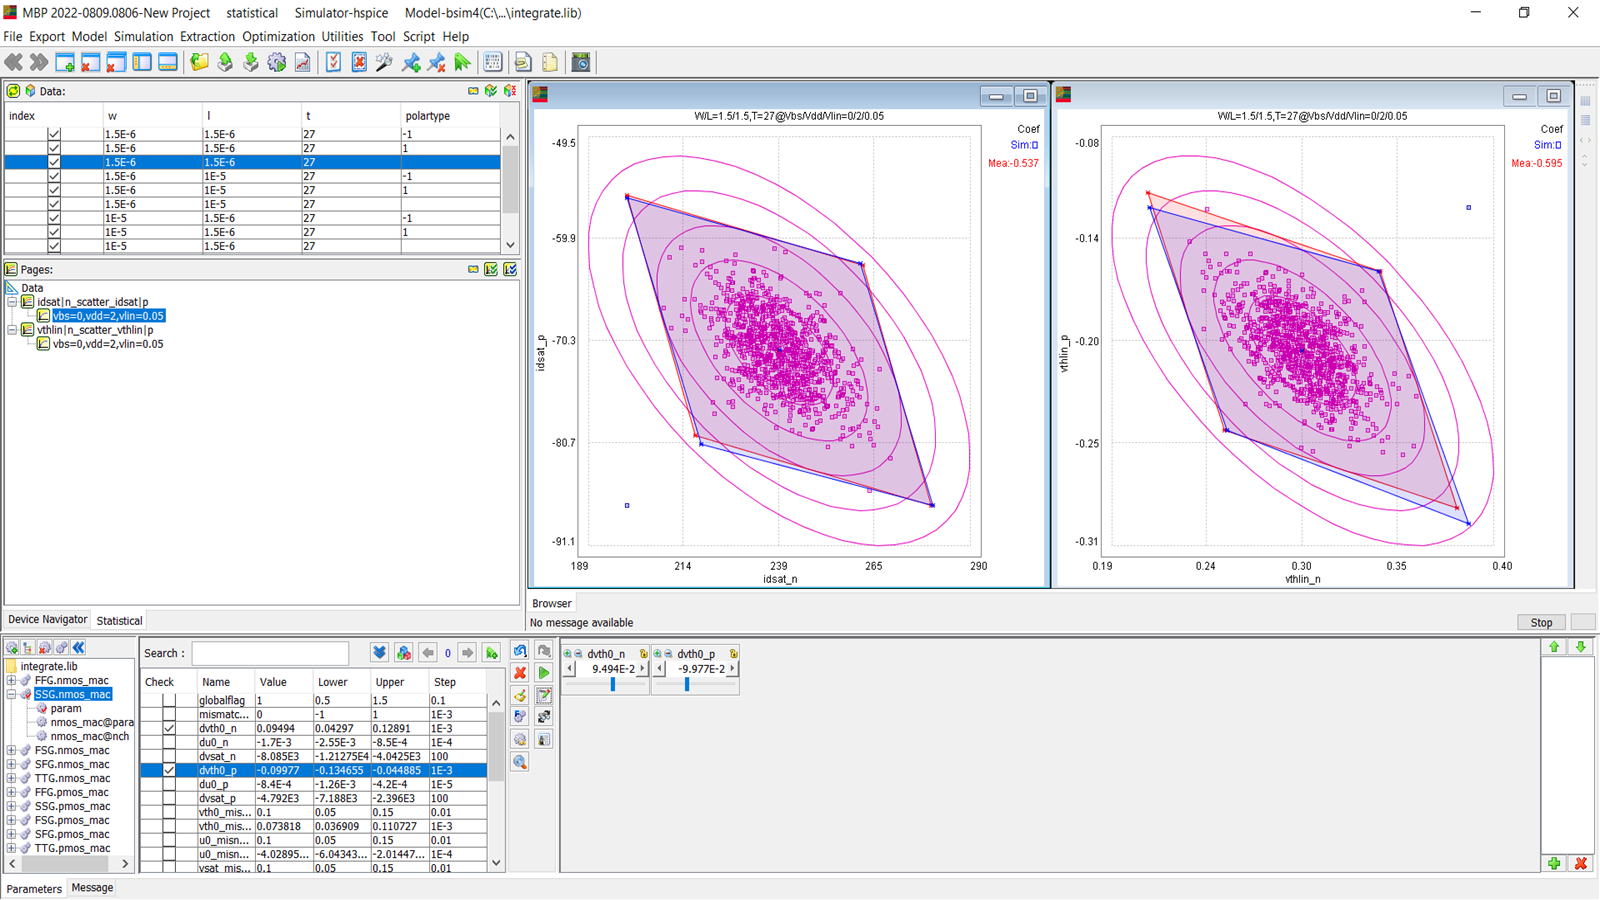
Task: Collapse the SSG.nmos_mac tree node
Action: point(10,693)
